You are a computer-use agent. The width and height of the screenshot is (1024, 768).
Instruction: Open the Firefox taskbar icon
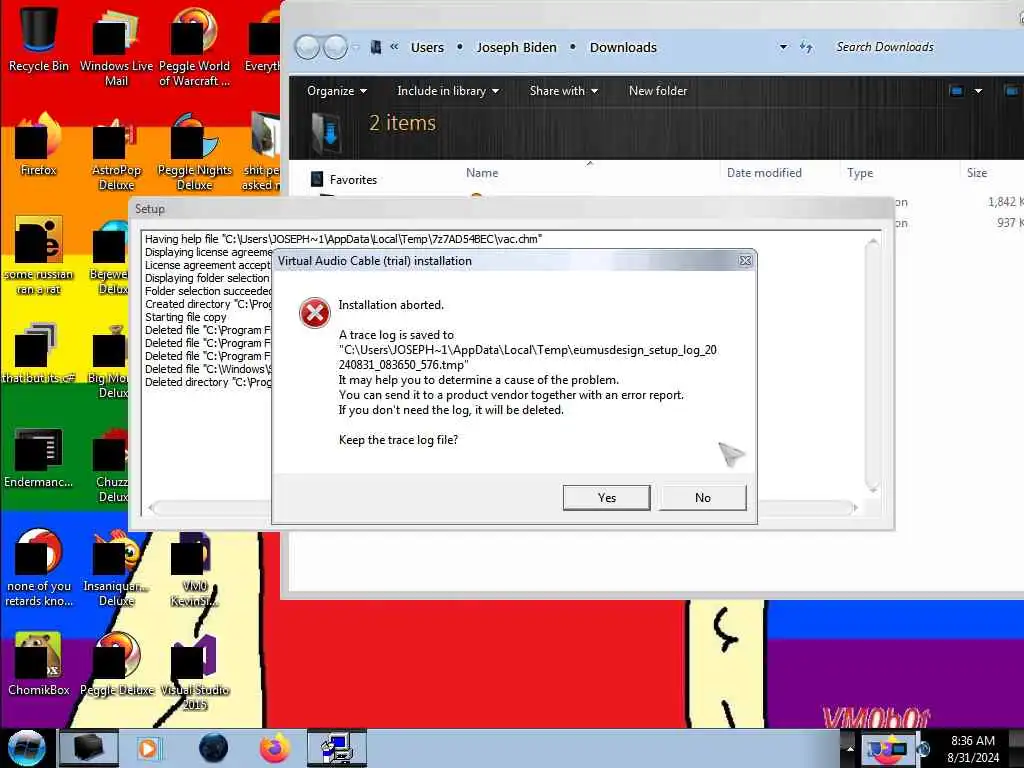(275, 748)
